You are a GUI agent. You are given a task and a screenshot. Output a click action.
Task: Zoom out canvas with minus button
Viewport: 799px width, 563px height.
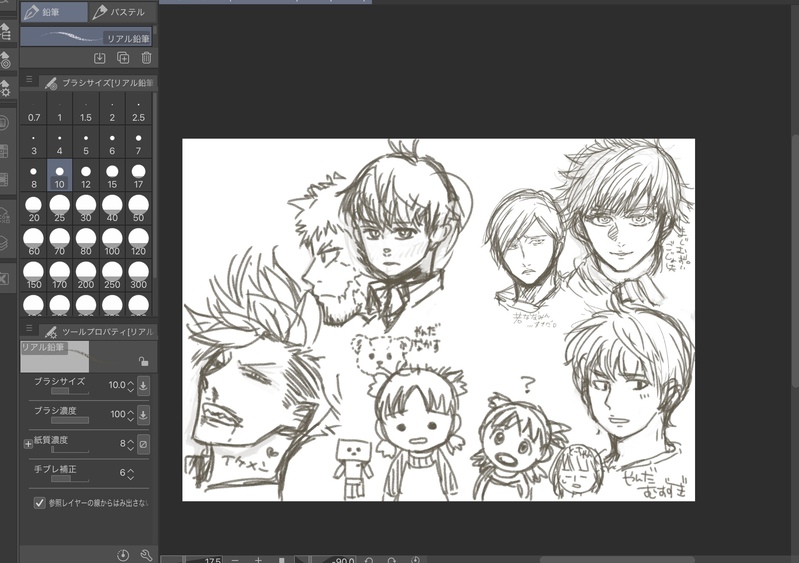tap(235, 559)
